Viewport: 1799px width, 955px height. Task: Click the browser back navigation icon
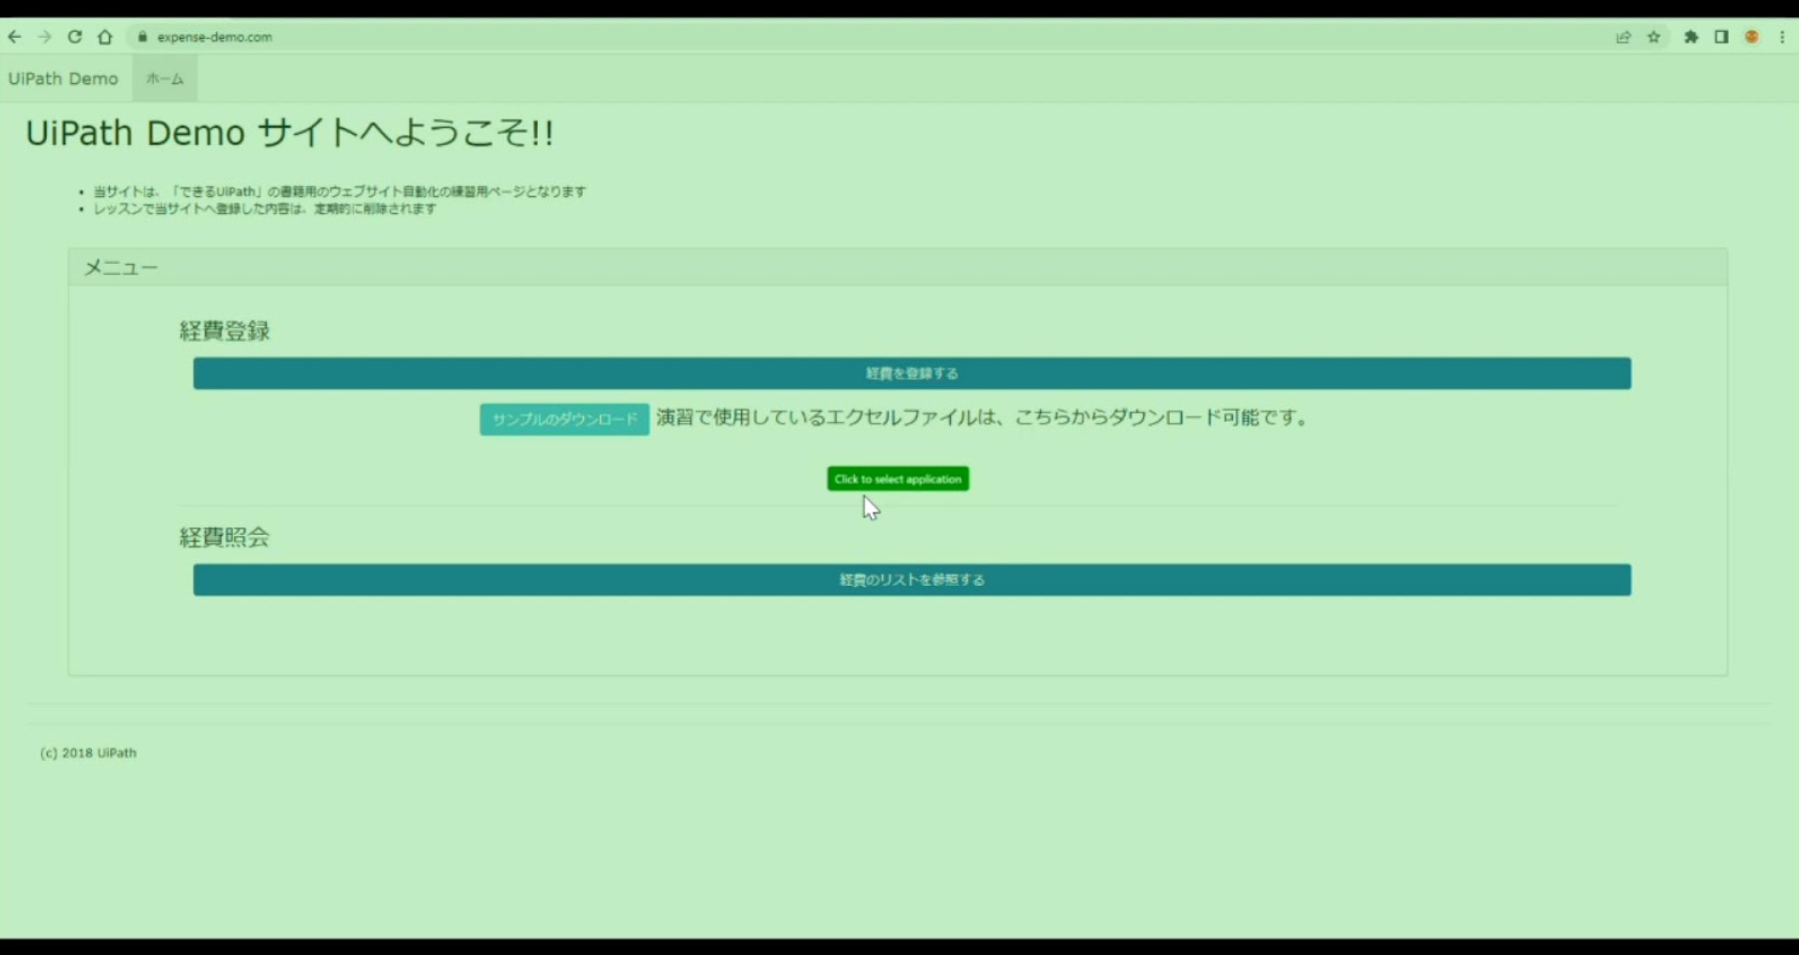[14, 37]
